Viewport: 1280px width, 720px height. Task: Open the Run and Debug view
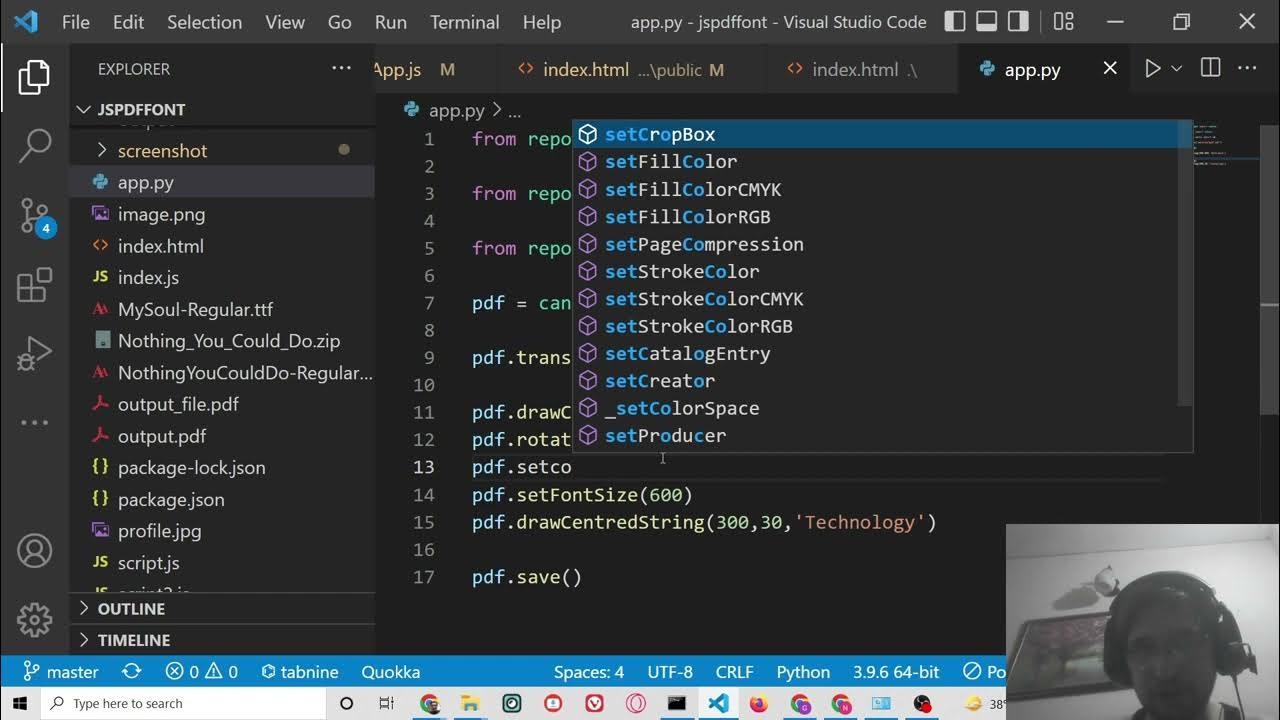point(34,353)
